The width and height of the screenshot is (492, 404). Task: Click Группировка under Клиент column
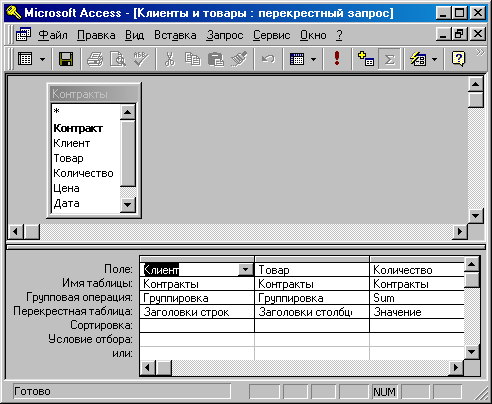(197, 298)
